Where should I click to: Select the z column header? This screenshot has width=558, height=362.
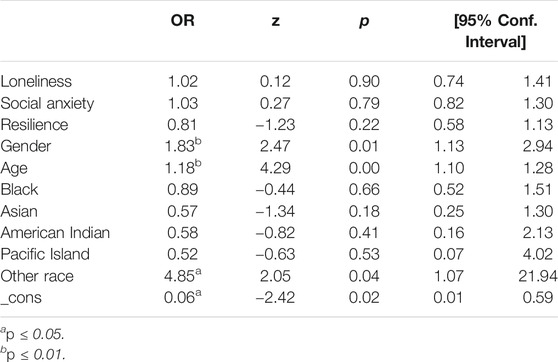tap(275, 21)
